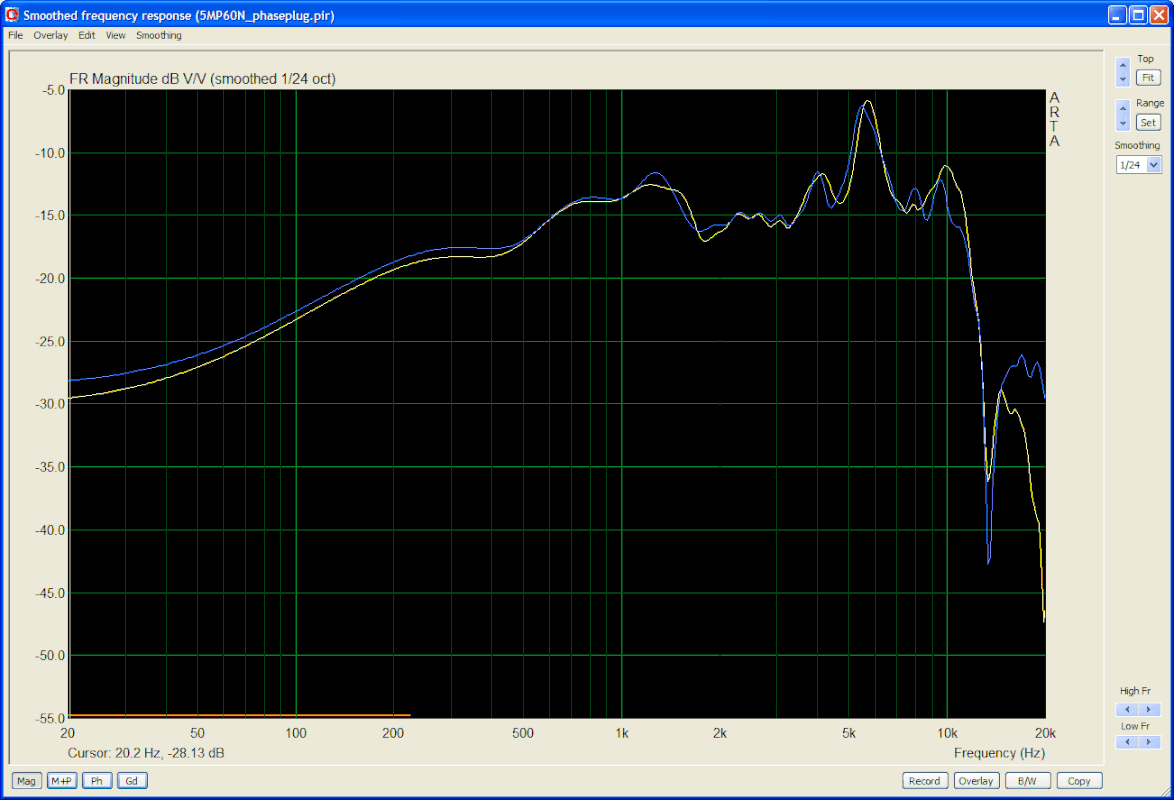Click the Range down arrow stepper
Viewport: 1174px width, 800px height.
point(1122,123)
